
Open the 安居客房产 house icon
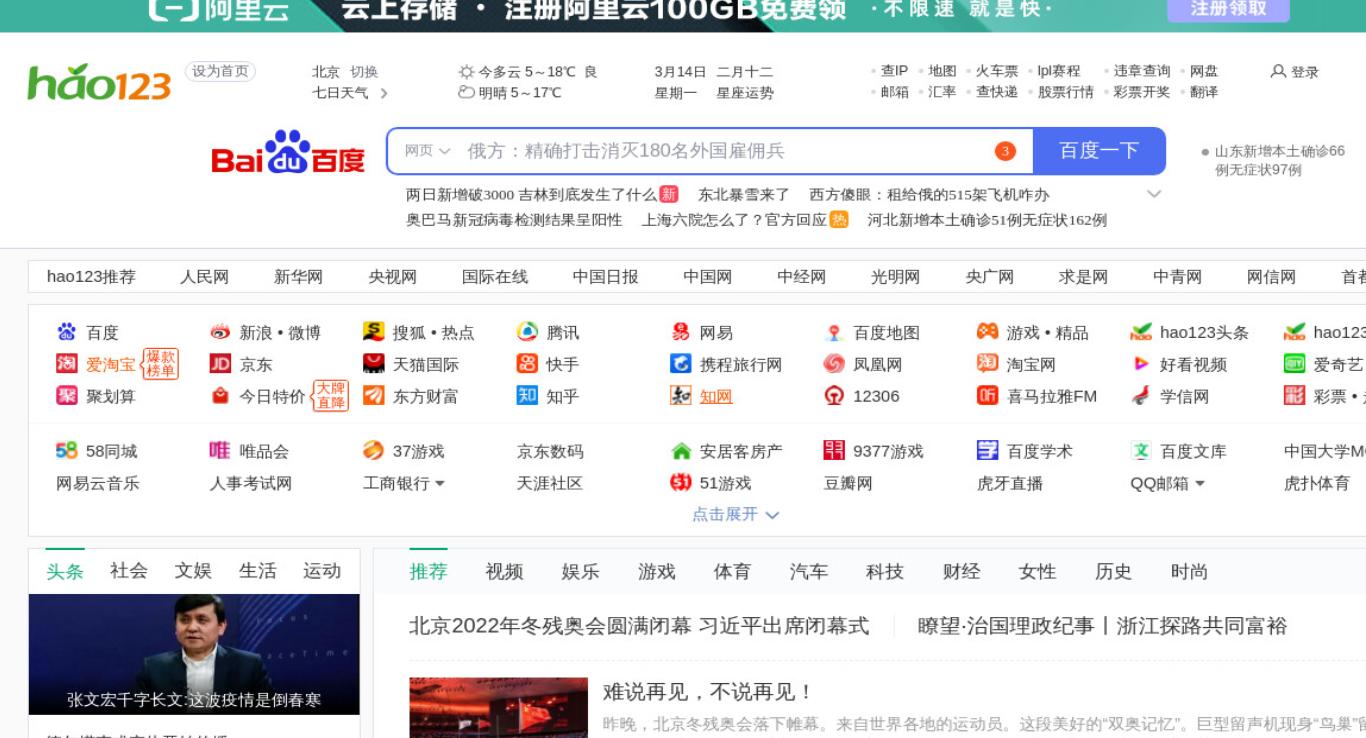tap(680, 452)
